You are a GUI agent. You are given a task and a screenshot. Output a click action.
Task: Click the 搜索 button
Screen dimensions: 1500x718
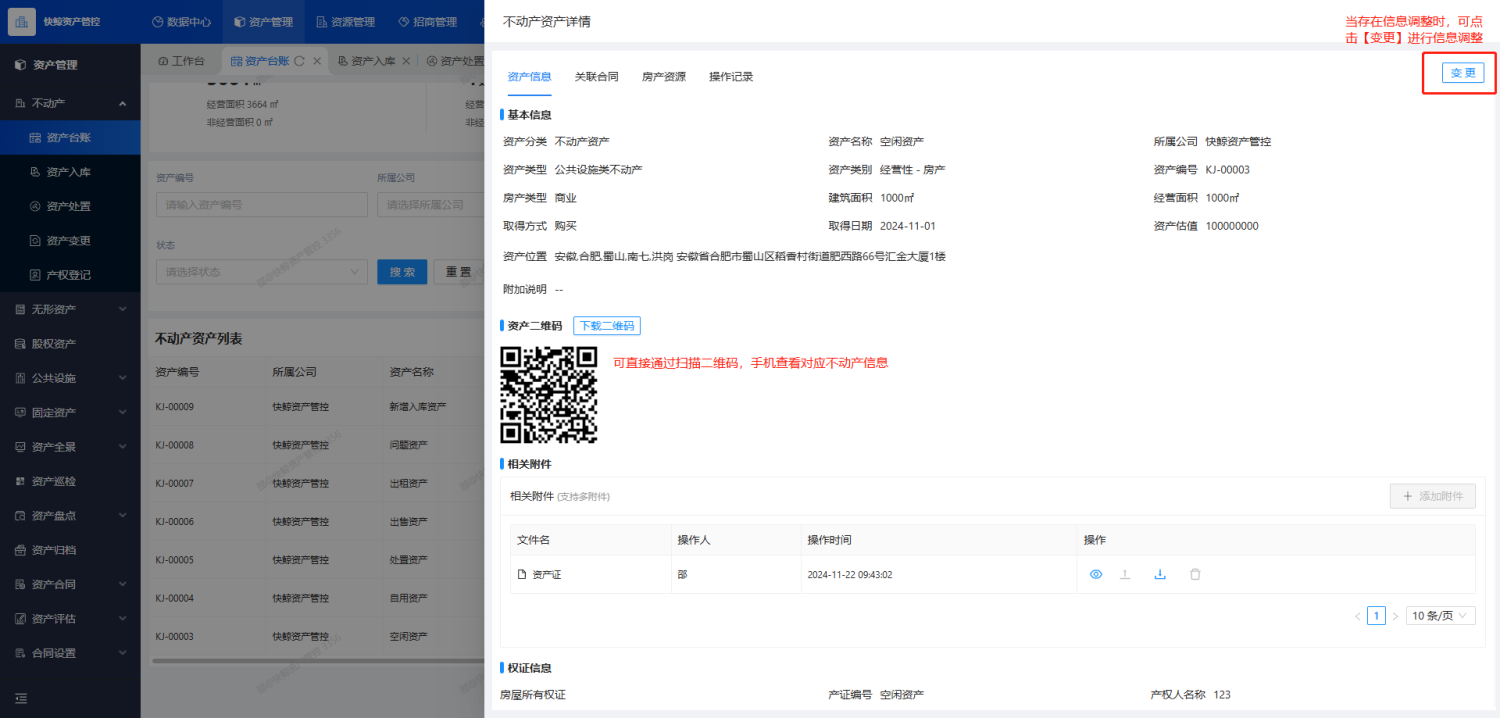402,271
